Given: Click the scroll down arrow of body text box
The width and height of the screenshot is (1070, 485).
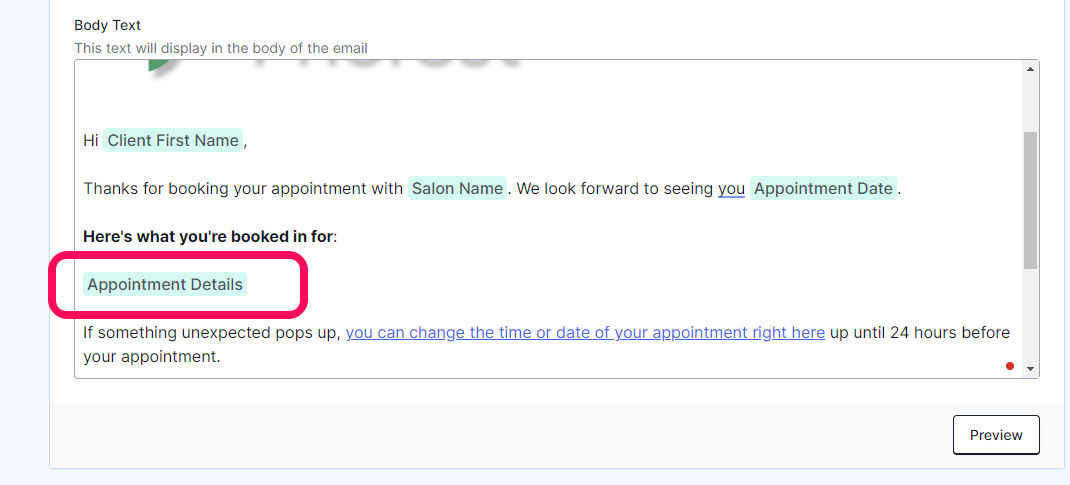Looking at the screenshot, I should [1030, 369].
